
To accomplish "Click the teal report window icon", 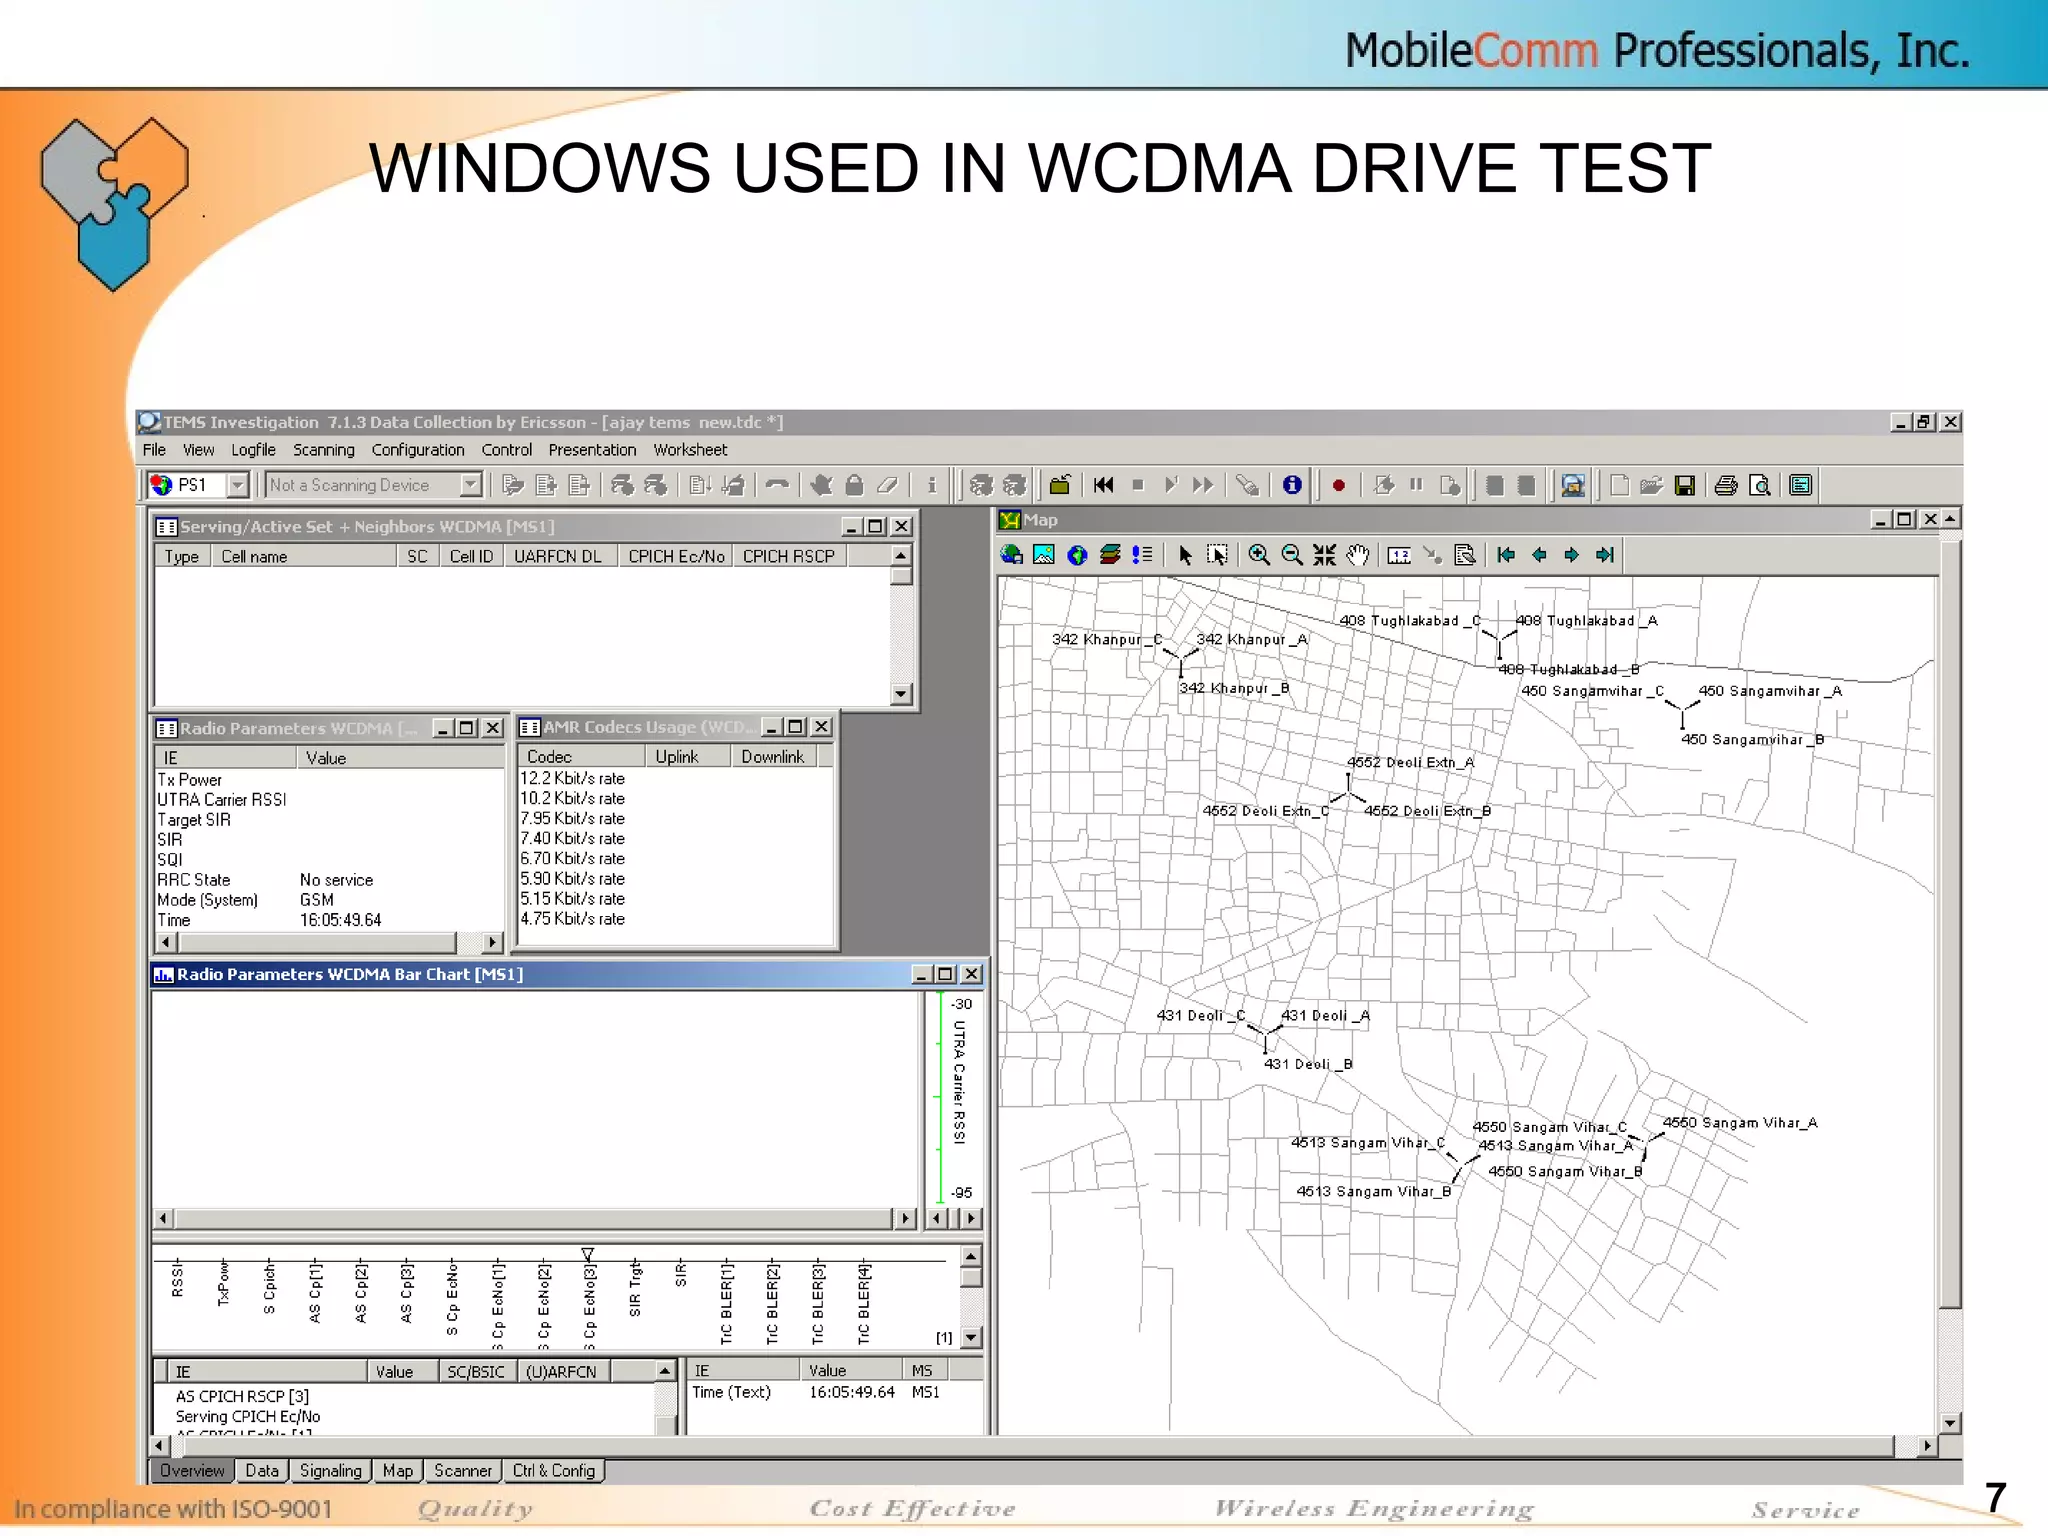I will point(1801,486).
